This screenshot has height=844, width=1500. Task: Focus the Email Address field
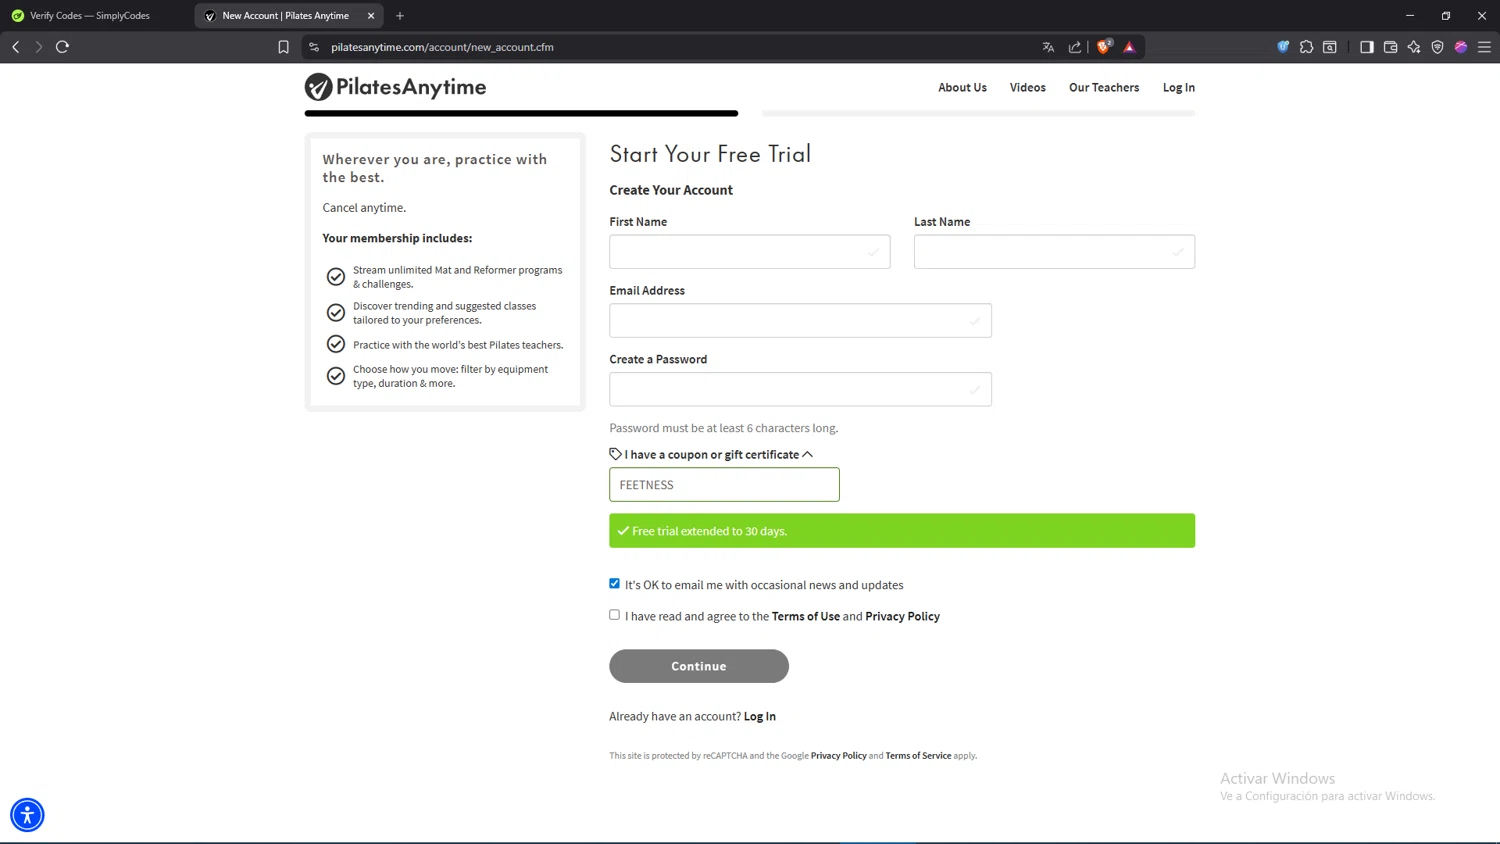[x=800, y=320]
